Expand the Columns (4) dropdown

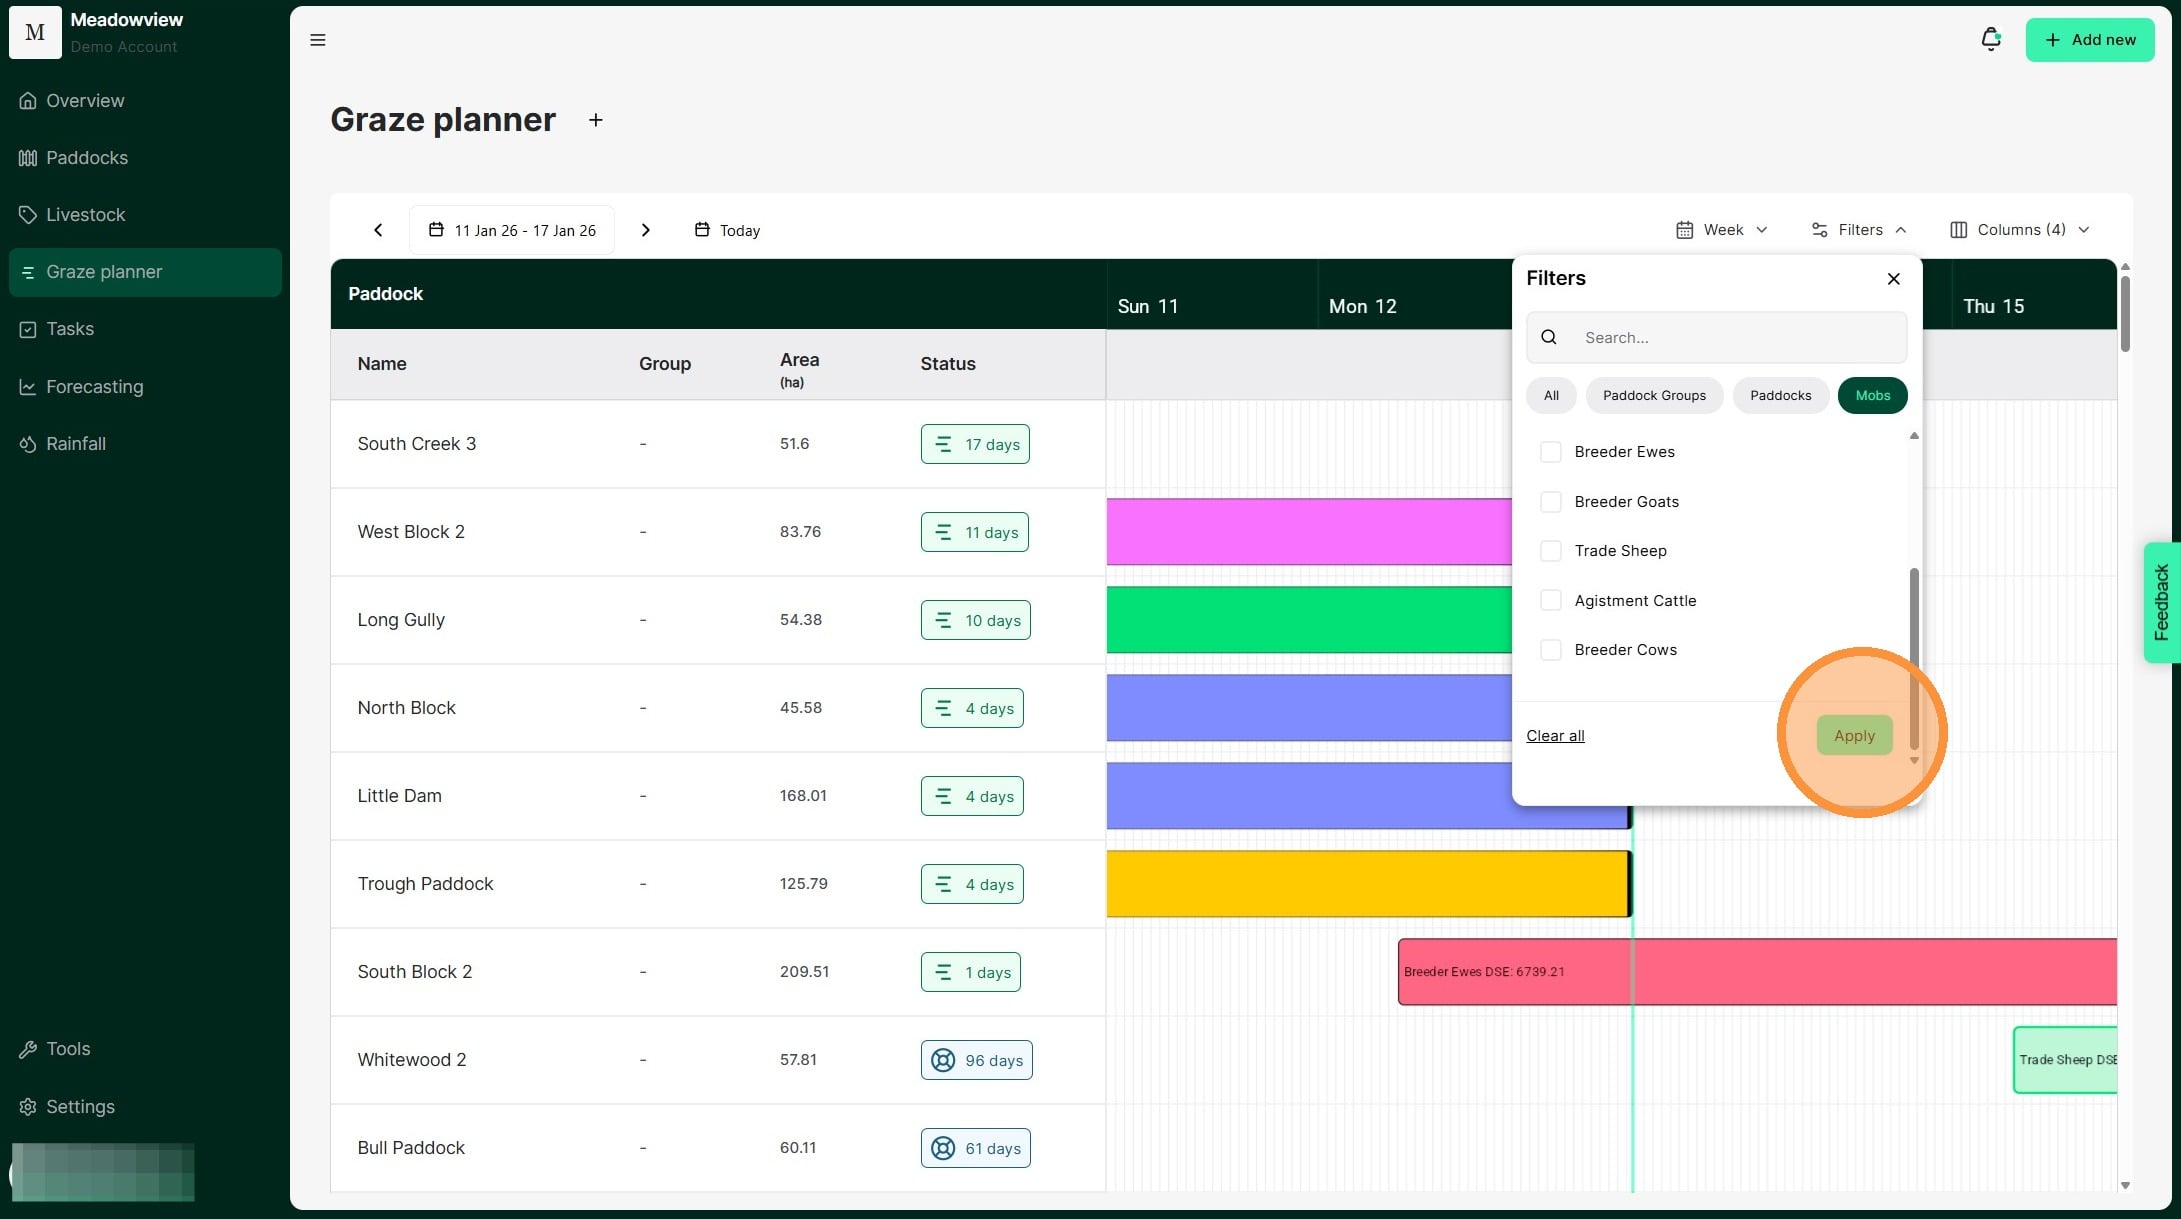click(2020, 230)
